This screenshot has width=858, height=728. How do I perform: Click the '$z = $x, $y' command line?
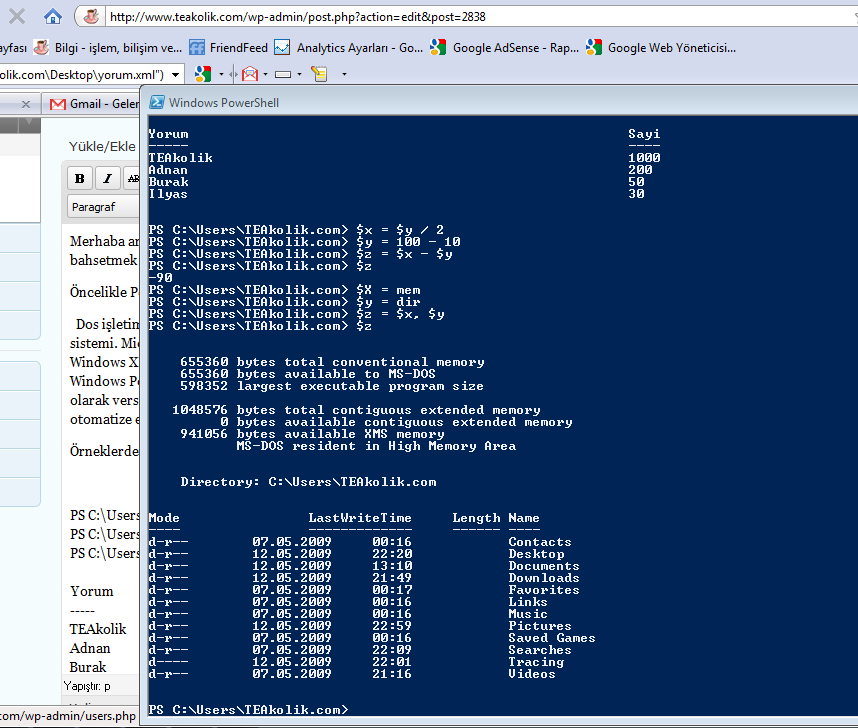(296, 314)
